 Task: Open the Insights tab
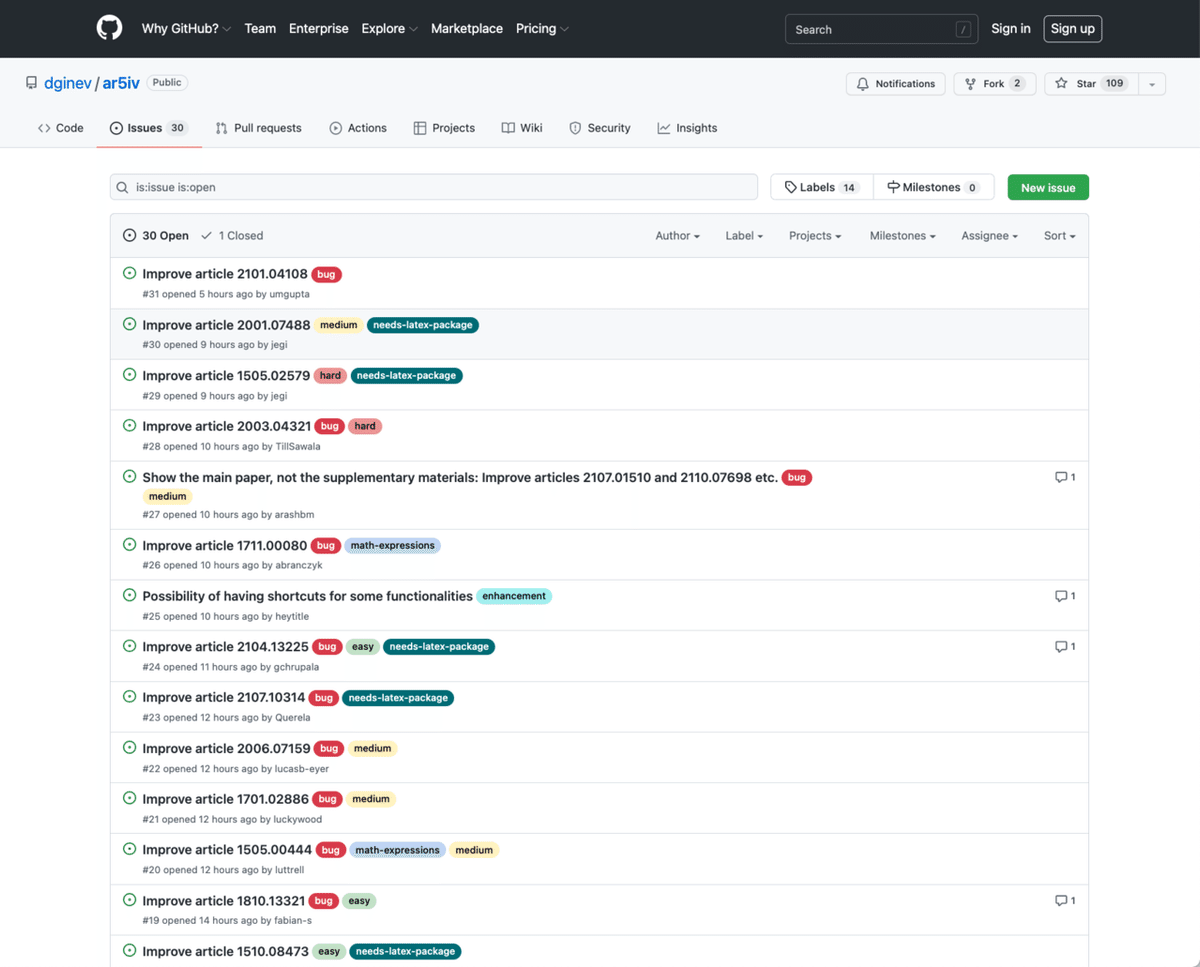pos(687,128)
